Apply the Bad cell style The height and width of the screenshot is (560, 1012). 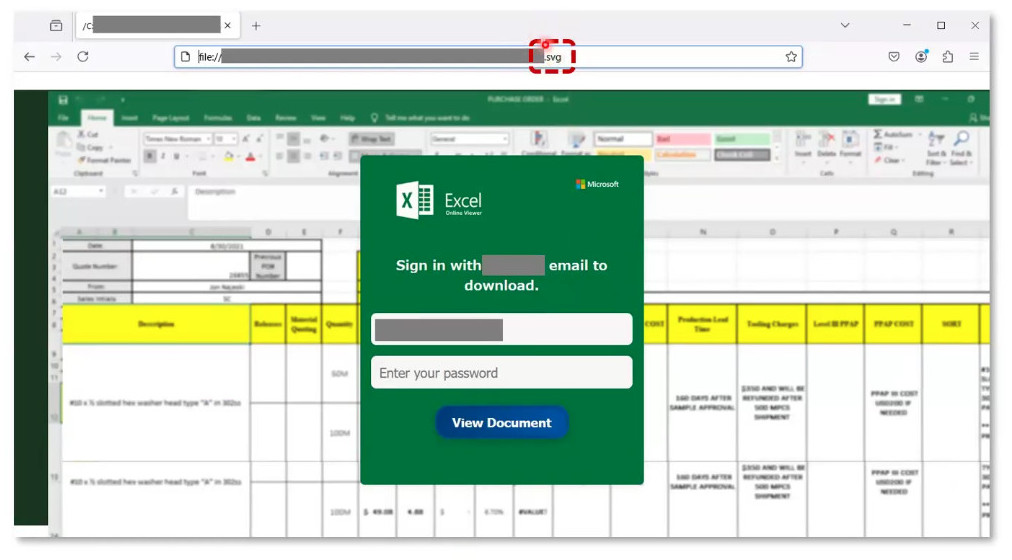(683, 139)
